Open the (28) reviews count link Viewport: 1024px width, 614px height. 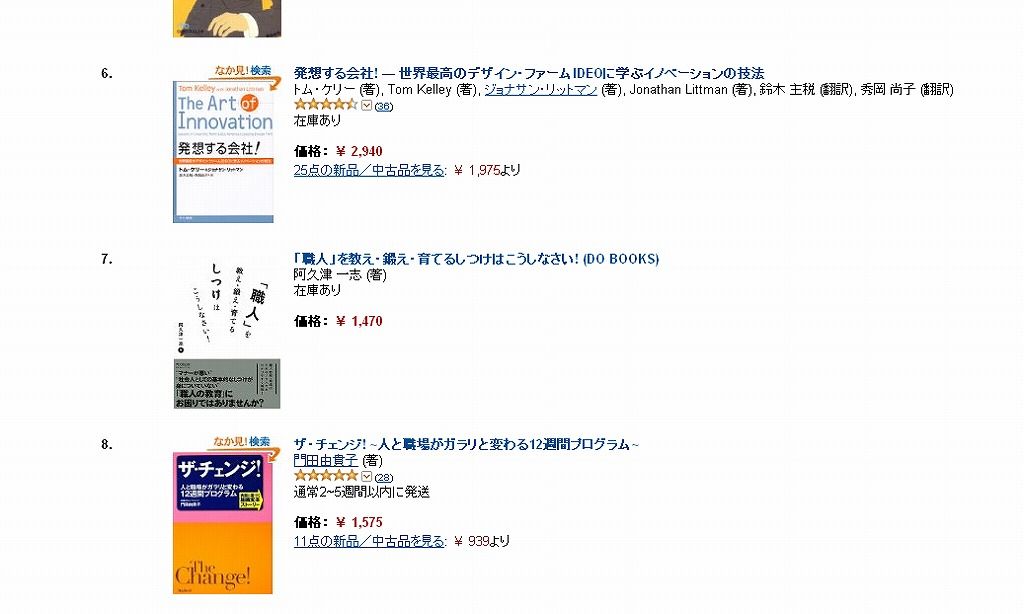pyautogui.click(x=384, y=477)
